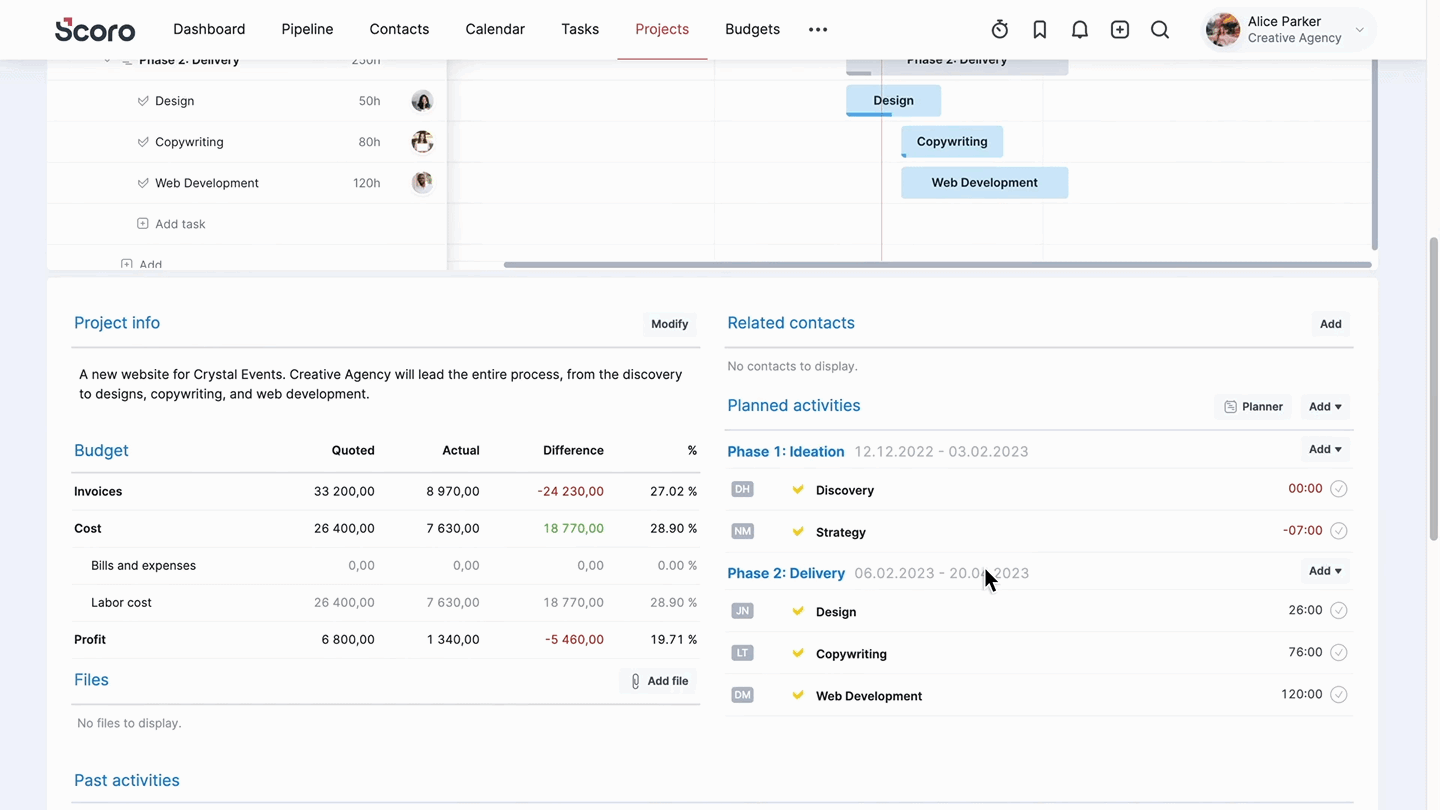Click the Design bar in Gantt chart
Viewport: 1440px width, 810px height.
click(893, 100)
